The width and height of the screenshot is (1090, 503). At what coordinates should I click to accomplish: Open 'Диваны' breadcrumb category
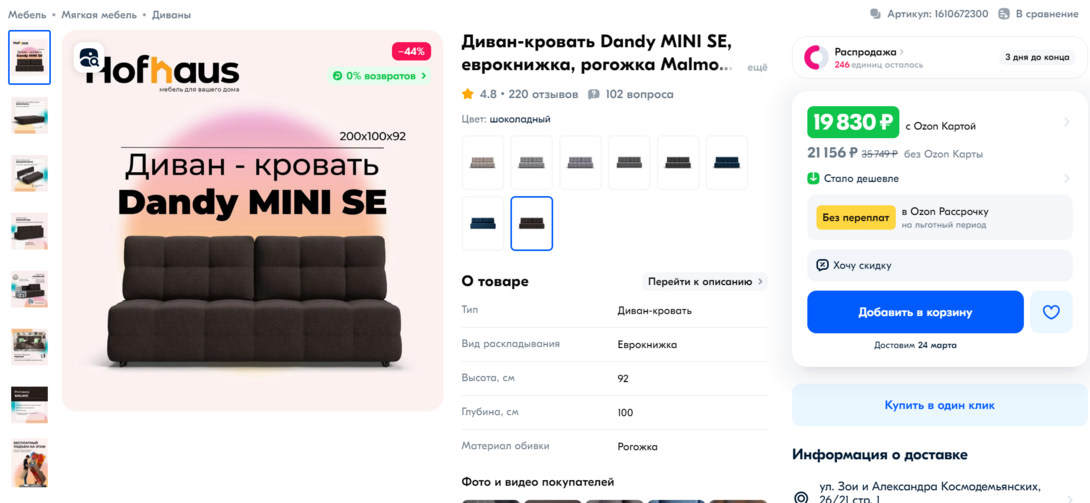click(x=171, y=15)
